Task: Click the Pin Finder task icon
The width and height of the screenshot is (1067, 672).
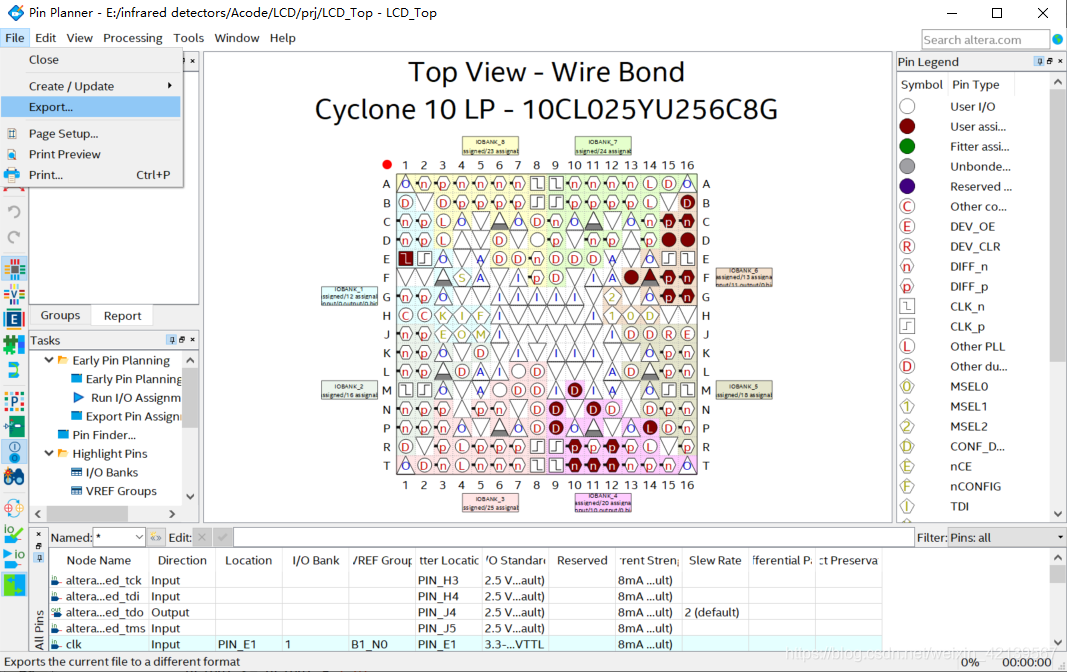Action: (x=63, y=435)
